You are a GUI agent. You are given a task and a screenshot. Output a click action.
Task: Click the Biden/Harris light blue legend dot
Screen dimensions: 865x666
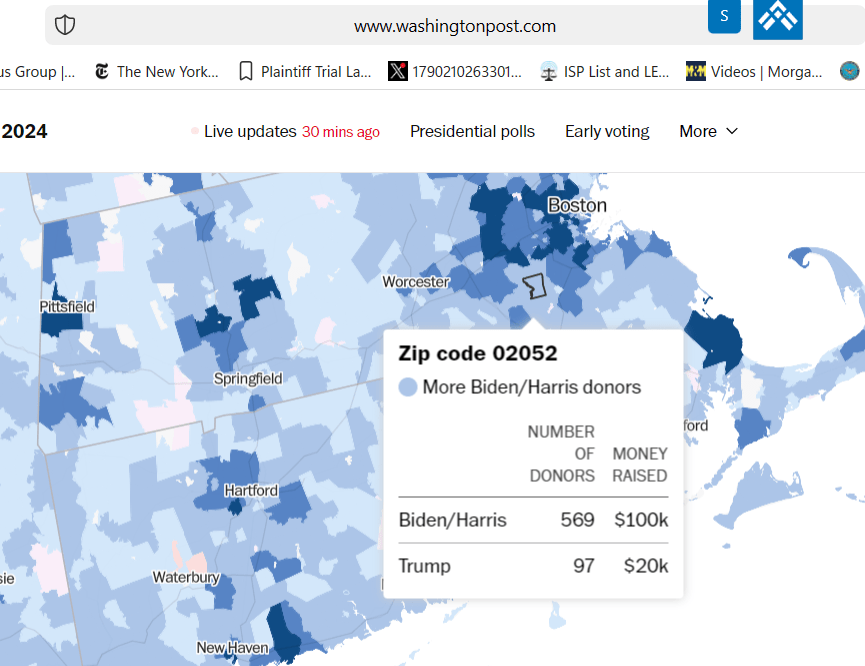coord(408,387)
